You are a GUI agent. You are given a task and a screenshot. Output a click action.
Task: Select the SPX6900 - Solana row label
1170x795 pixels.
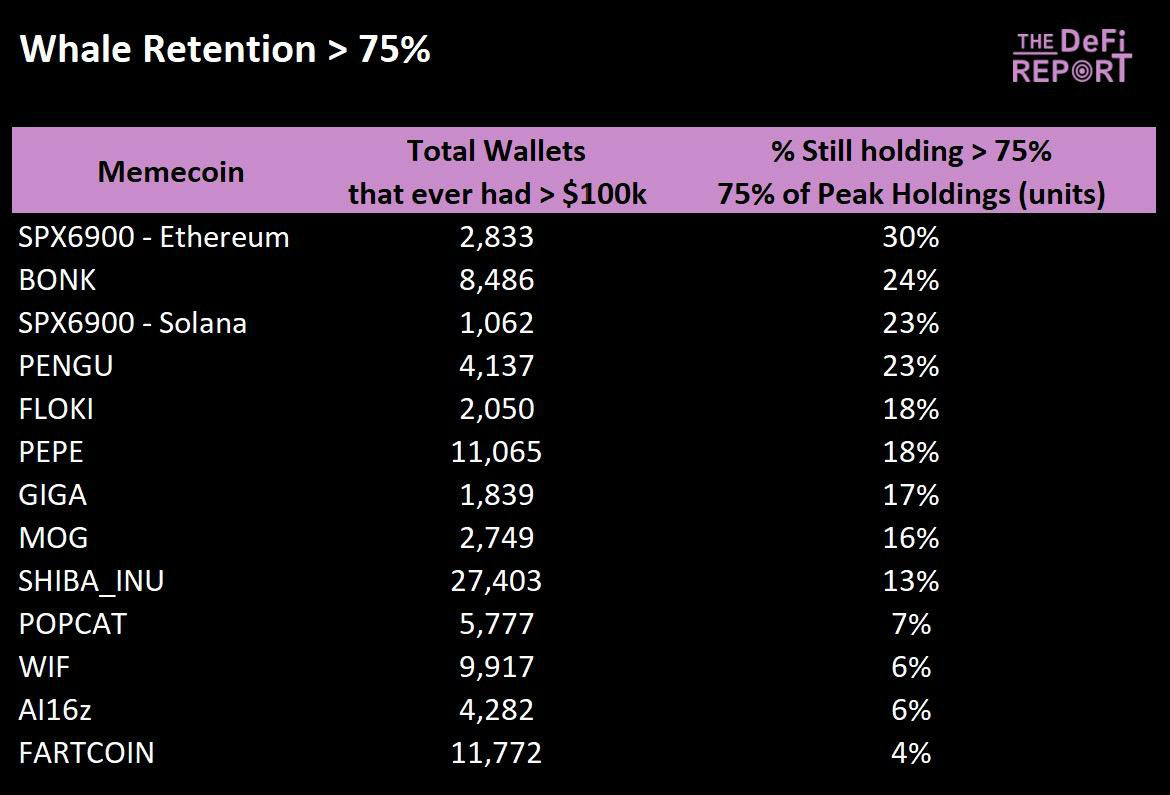point(133,323)
